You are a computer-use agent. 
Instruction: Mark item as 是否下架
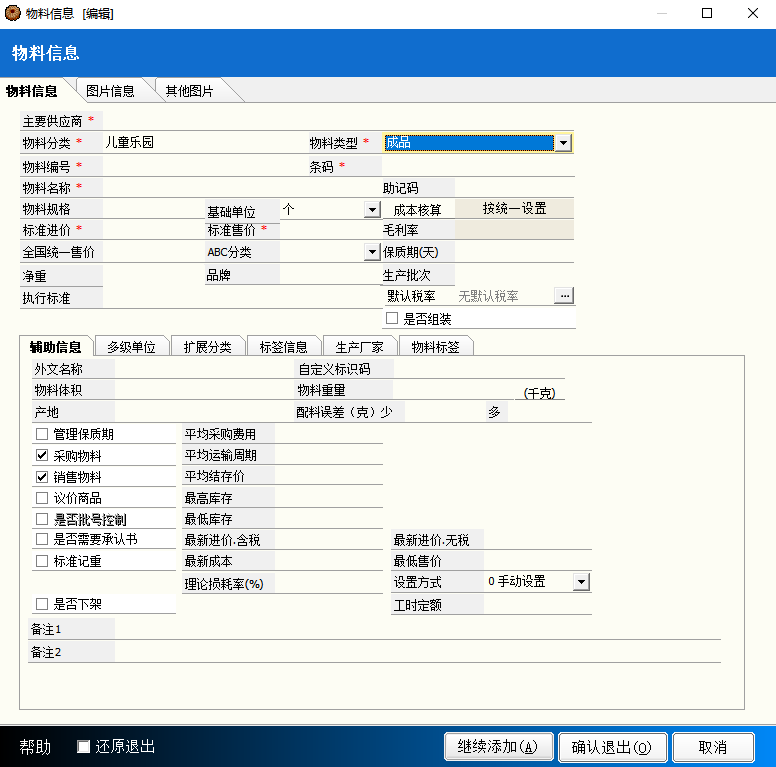42,604
